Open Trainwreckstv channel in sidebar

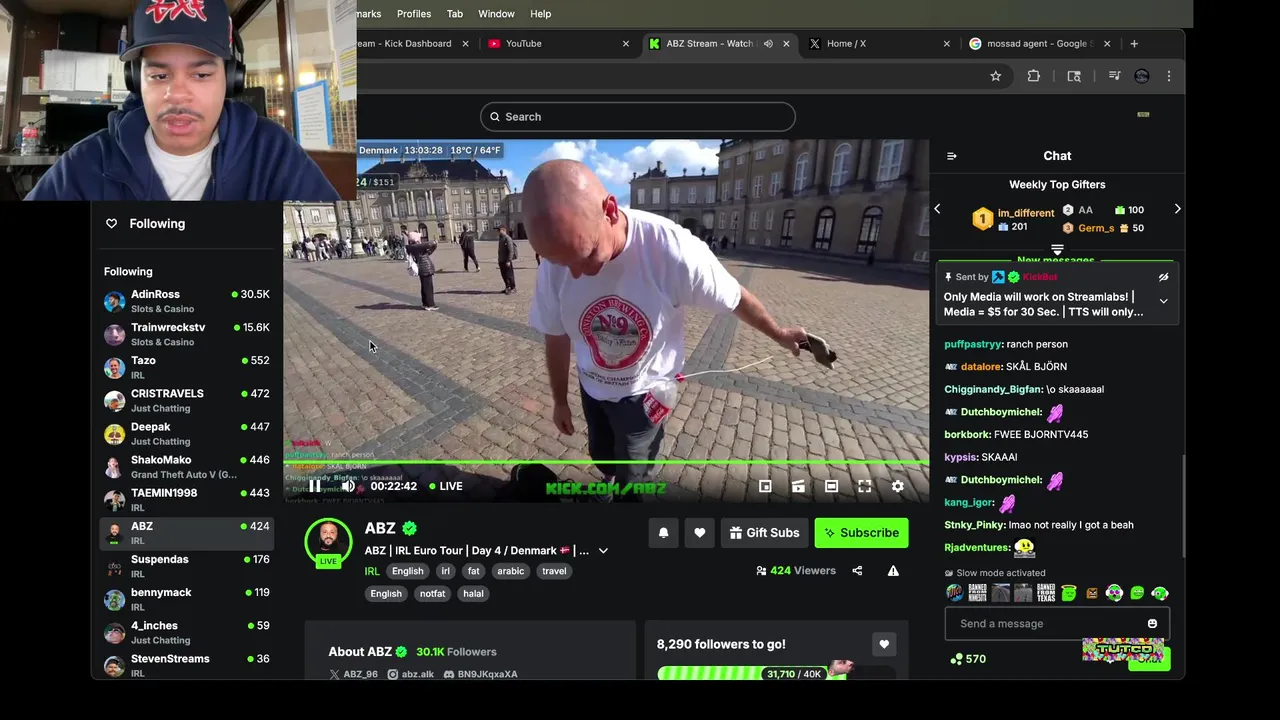[187, 334]
